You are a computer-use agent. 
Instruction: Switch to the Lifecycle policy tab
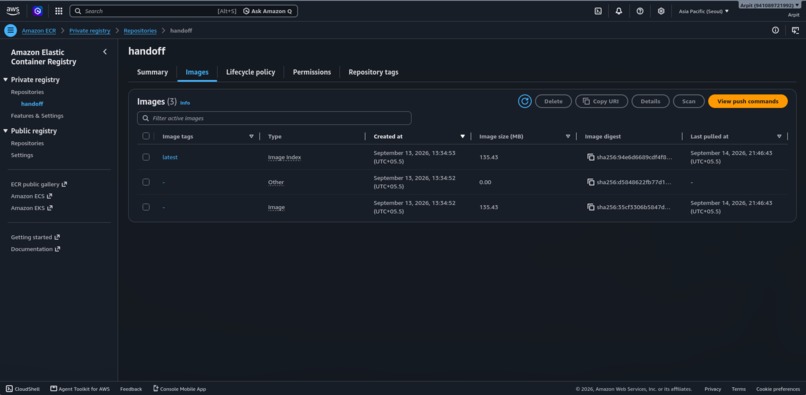tap(250, 73)
